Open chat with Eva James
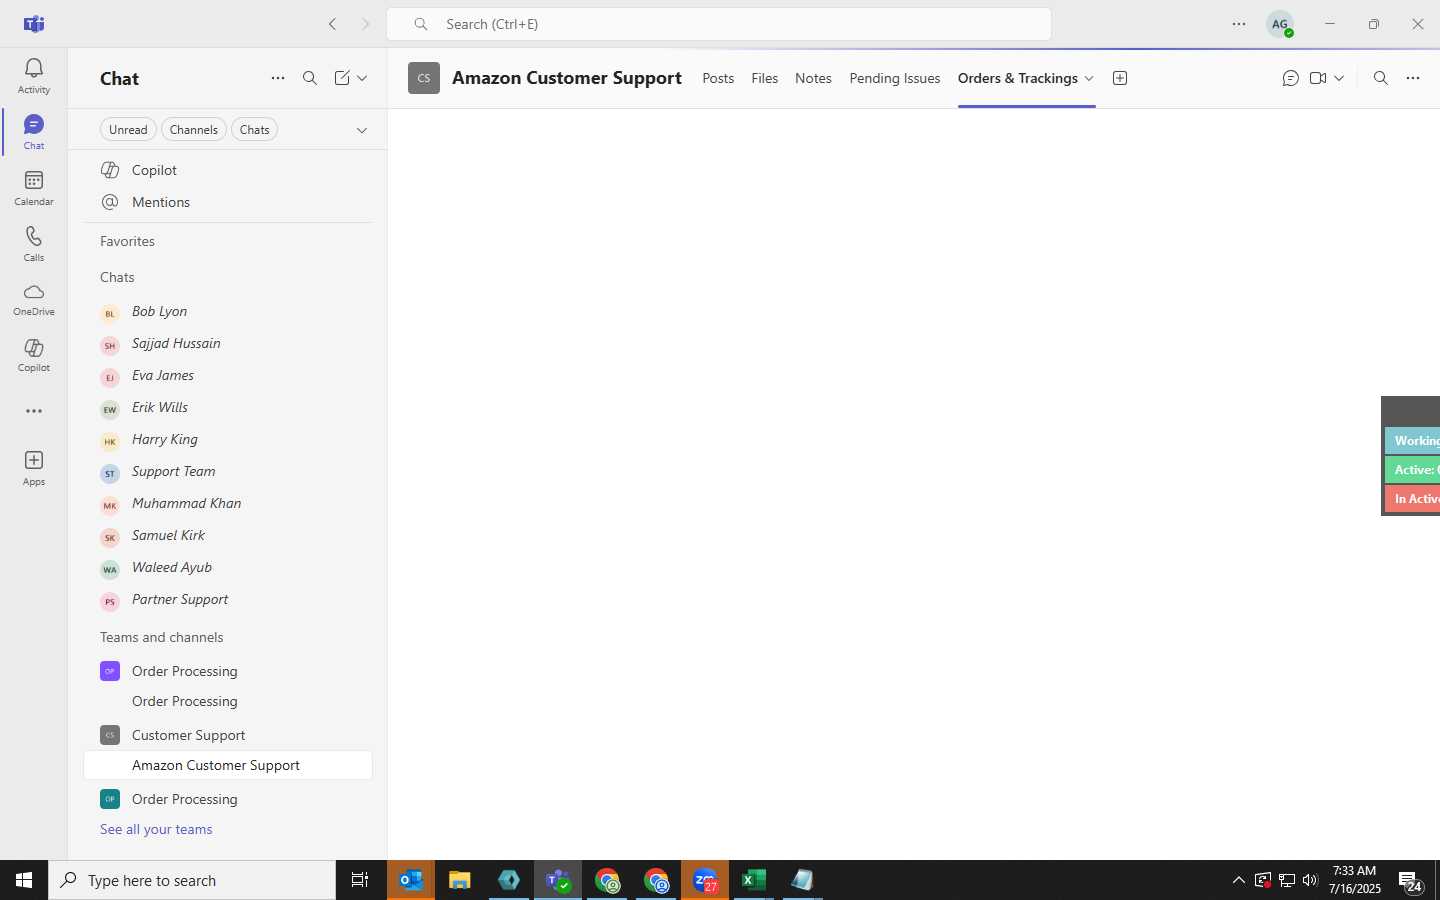 click(x=228, y=376)
